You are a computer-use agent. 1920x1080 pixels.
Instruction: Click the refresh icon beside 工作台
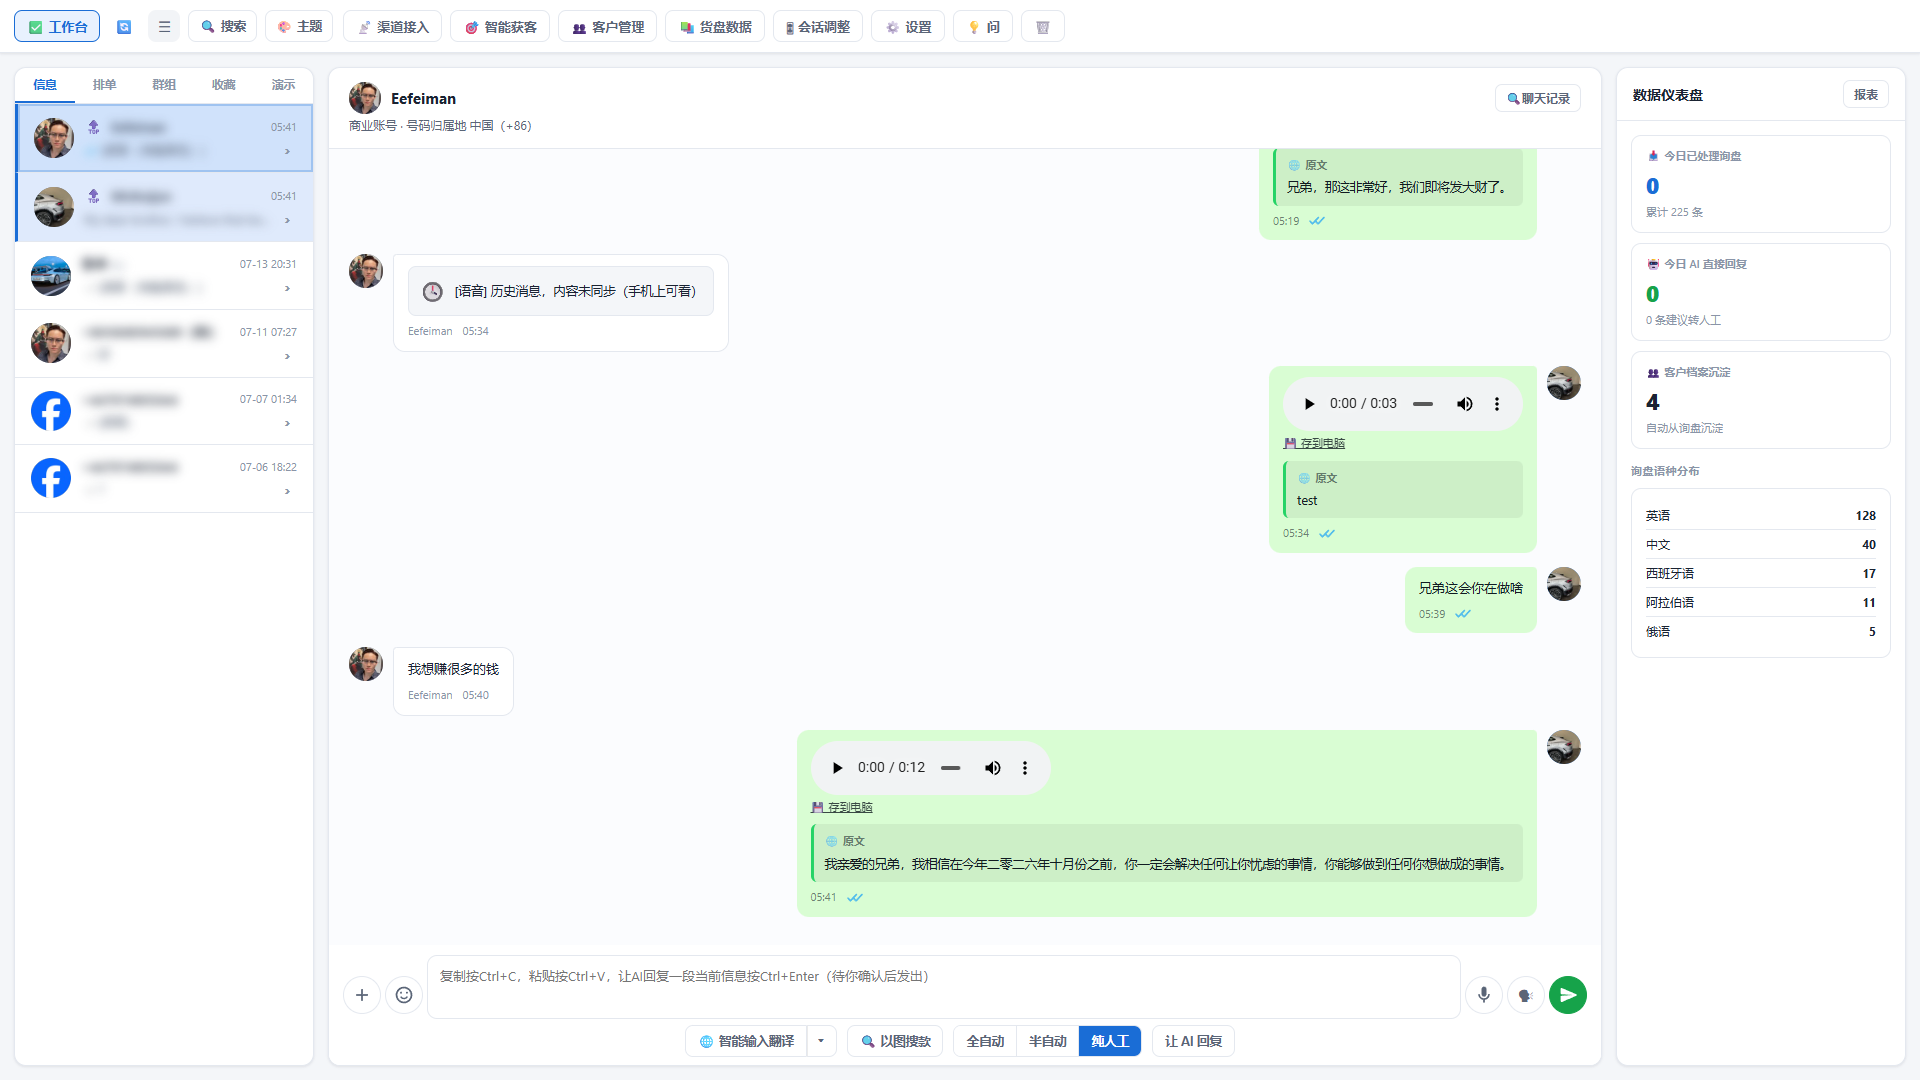tap(124, 27)
